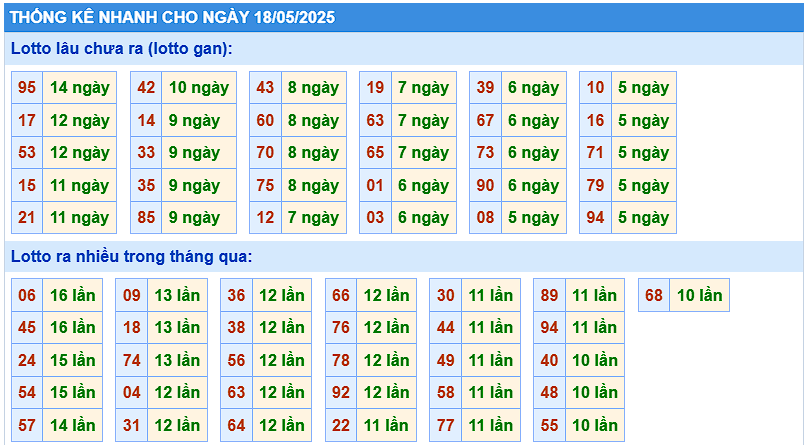Select number 66 in frequent table

point(341,295)
